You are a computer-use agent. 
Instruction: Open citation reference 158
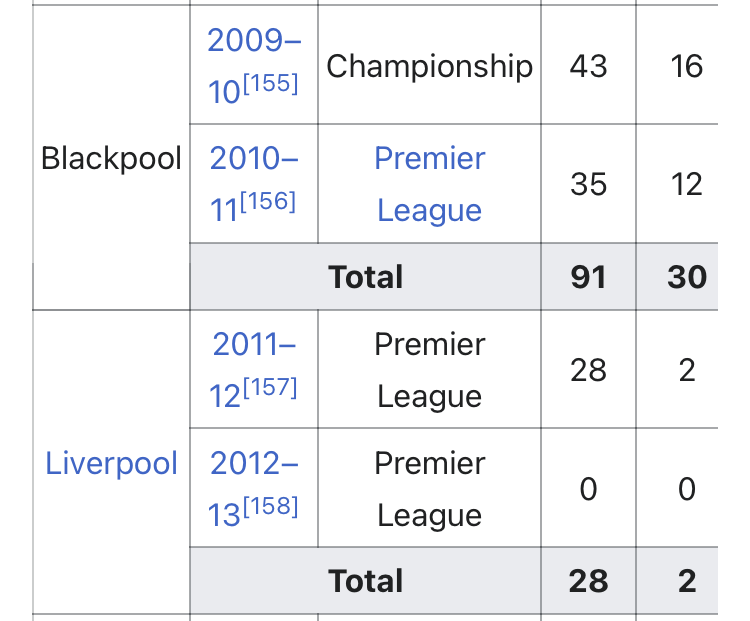click(x=271, y=506)
